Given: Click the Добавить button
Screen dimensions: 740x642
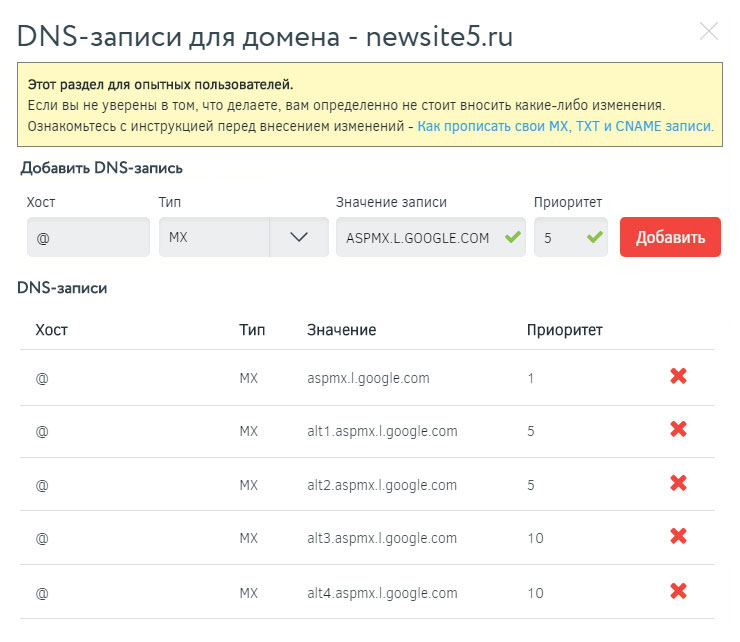Looking at the screenshot, I should 670,238.
